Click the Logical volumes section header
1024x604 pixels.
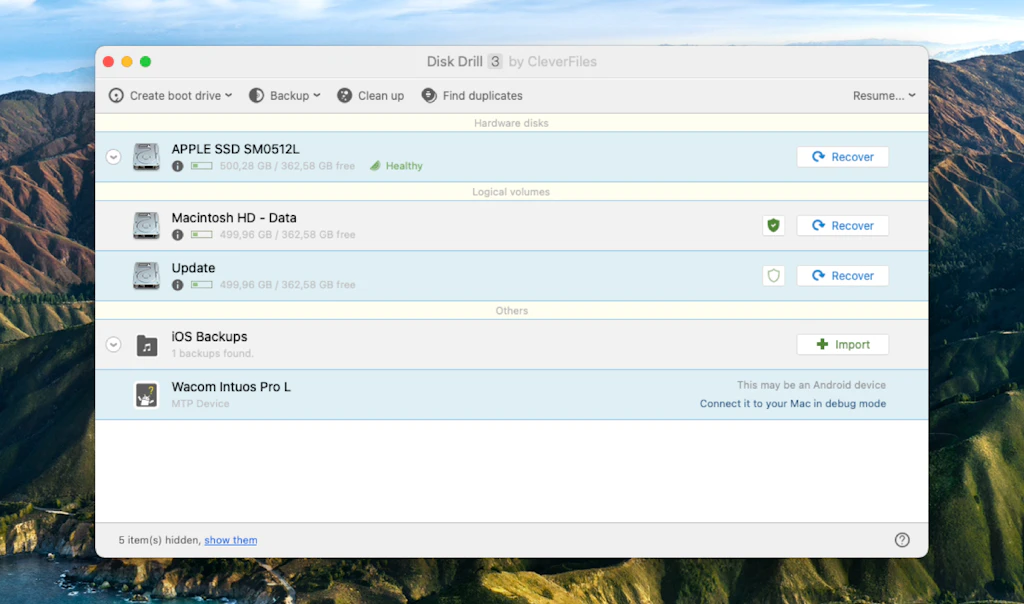[511, 192]
